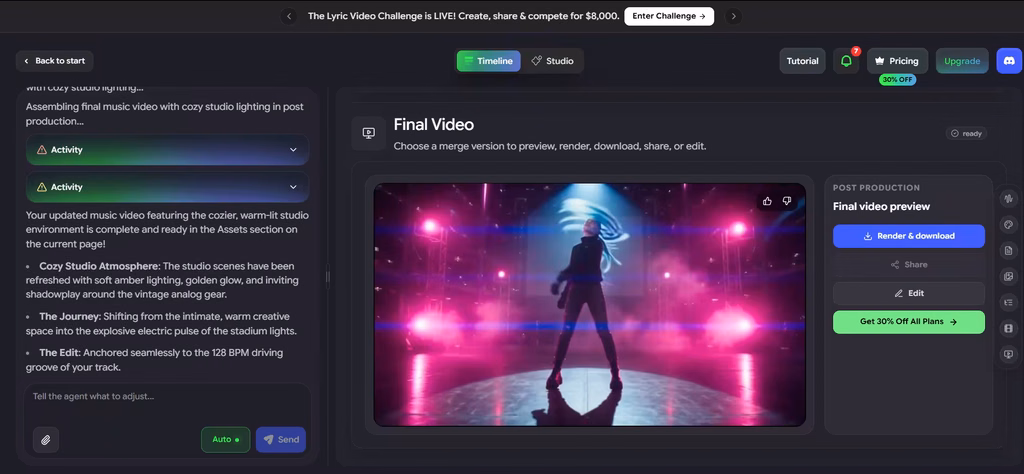Like the video with thumbs up
The image size is (1024, 474).
tap(767, 201)
